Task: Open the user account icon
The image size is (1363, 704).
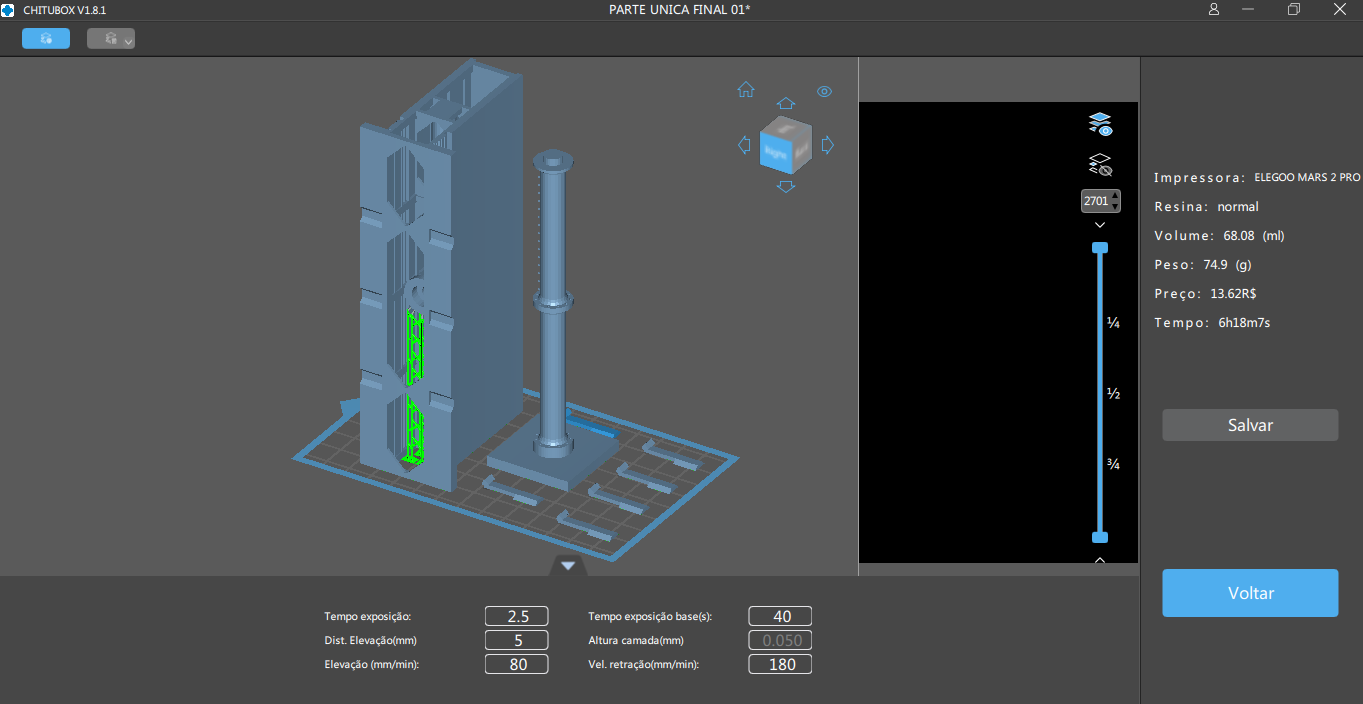Action: click(x=1214, y=9)
